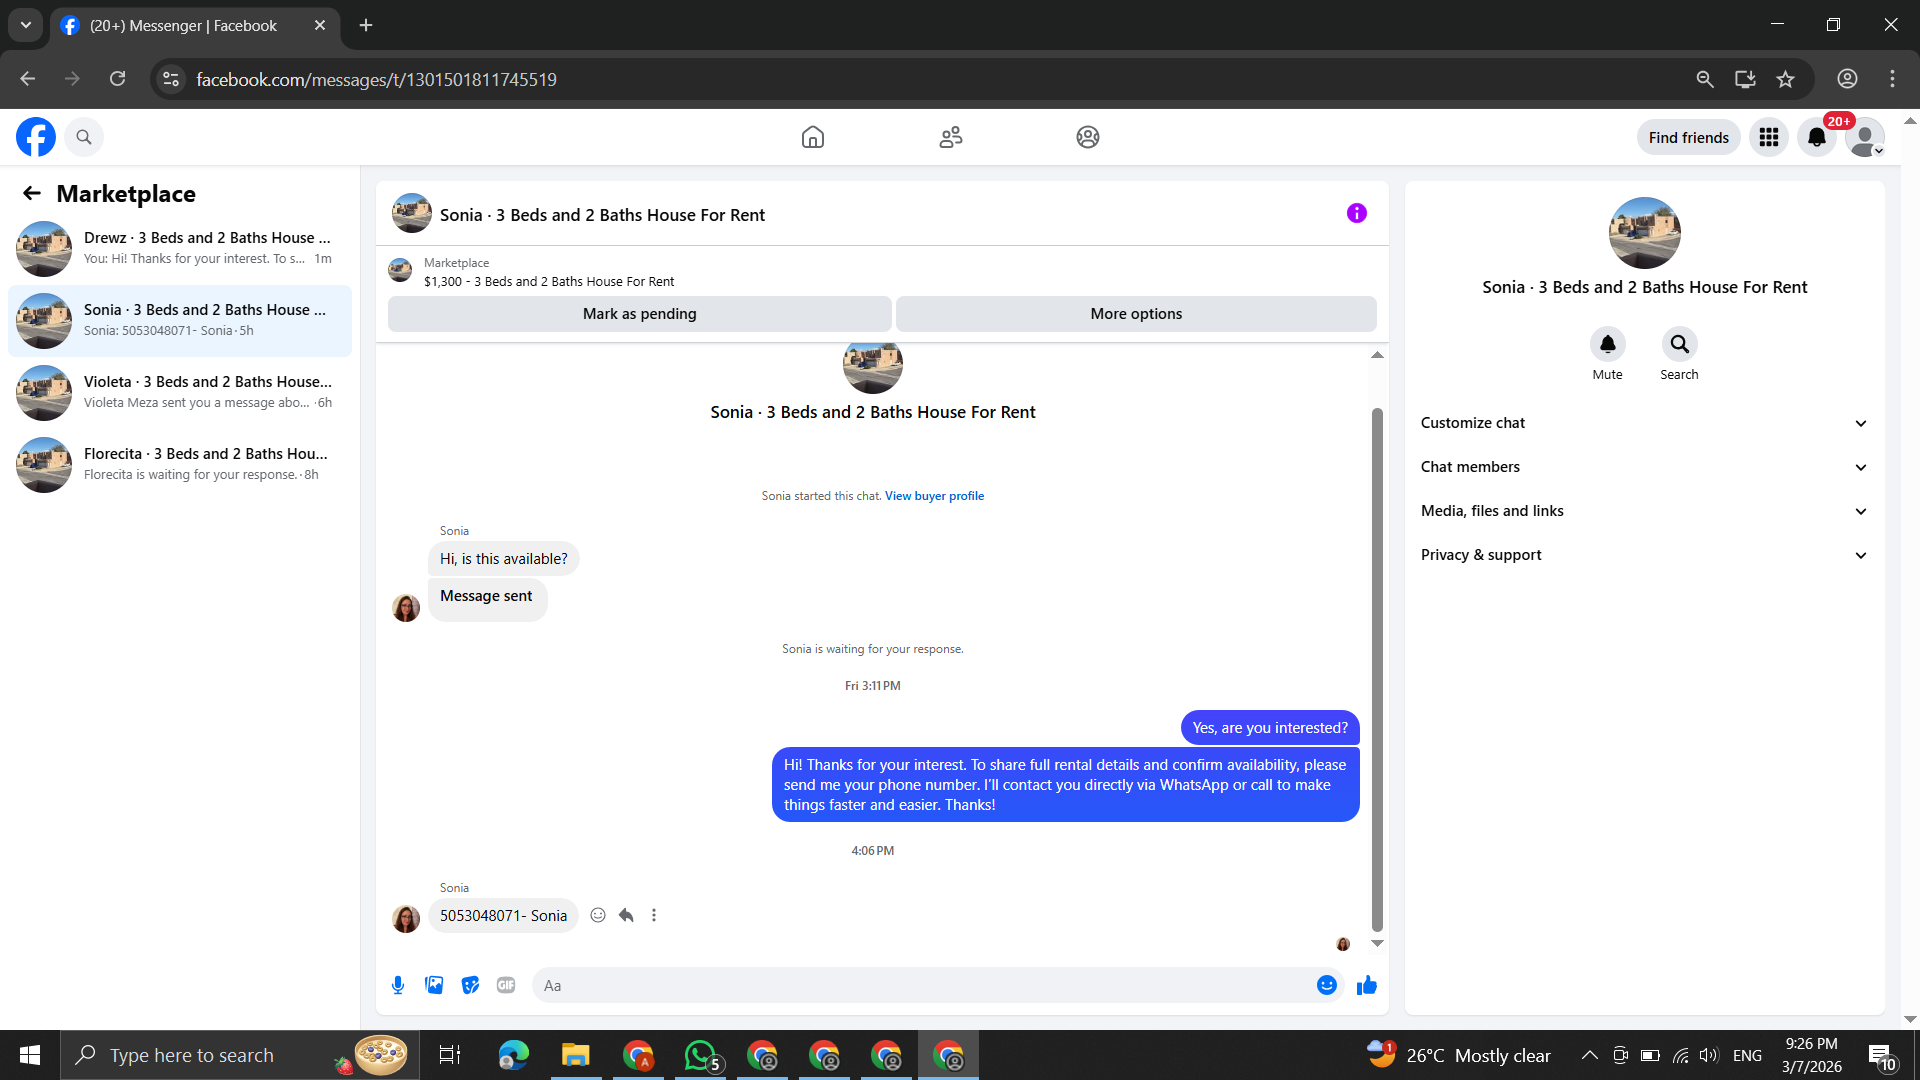The image size is (1920, 1080).
Task: Click the chat vertical scrollbar
Action: 1377,670
